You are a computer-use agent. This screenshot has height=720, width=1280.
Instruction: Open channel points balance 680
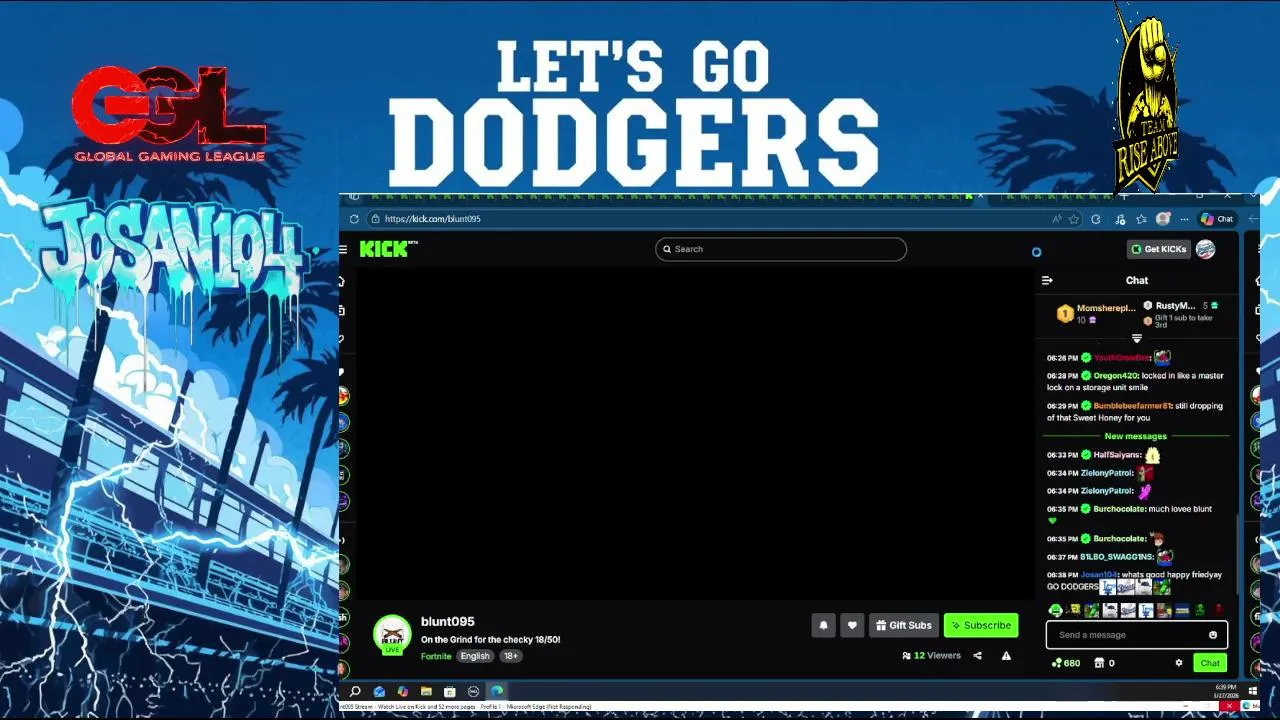[1066, 663]
